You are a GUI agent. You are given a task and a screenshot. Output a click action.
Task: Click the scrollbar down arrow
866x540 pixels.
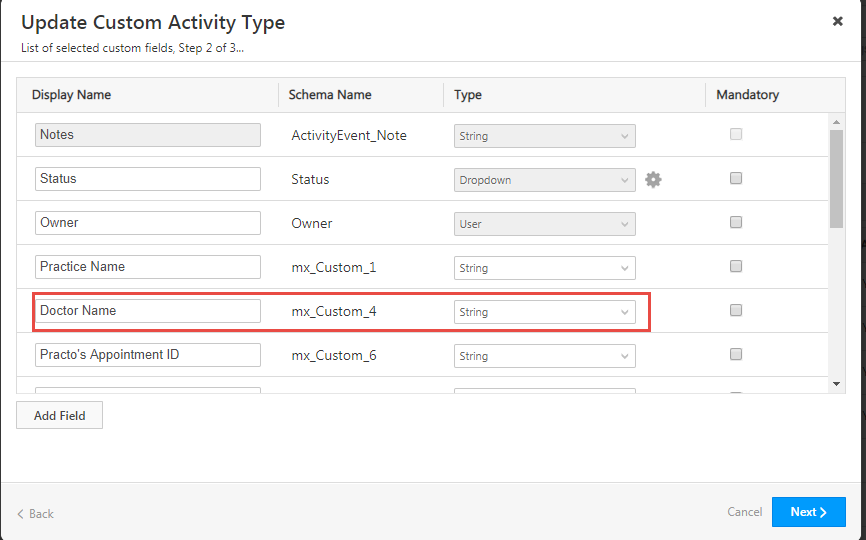837,383
